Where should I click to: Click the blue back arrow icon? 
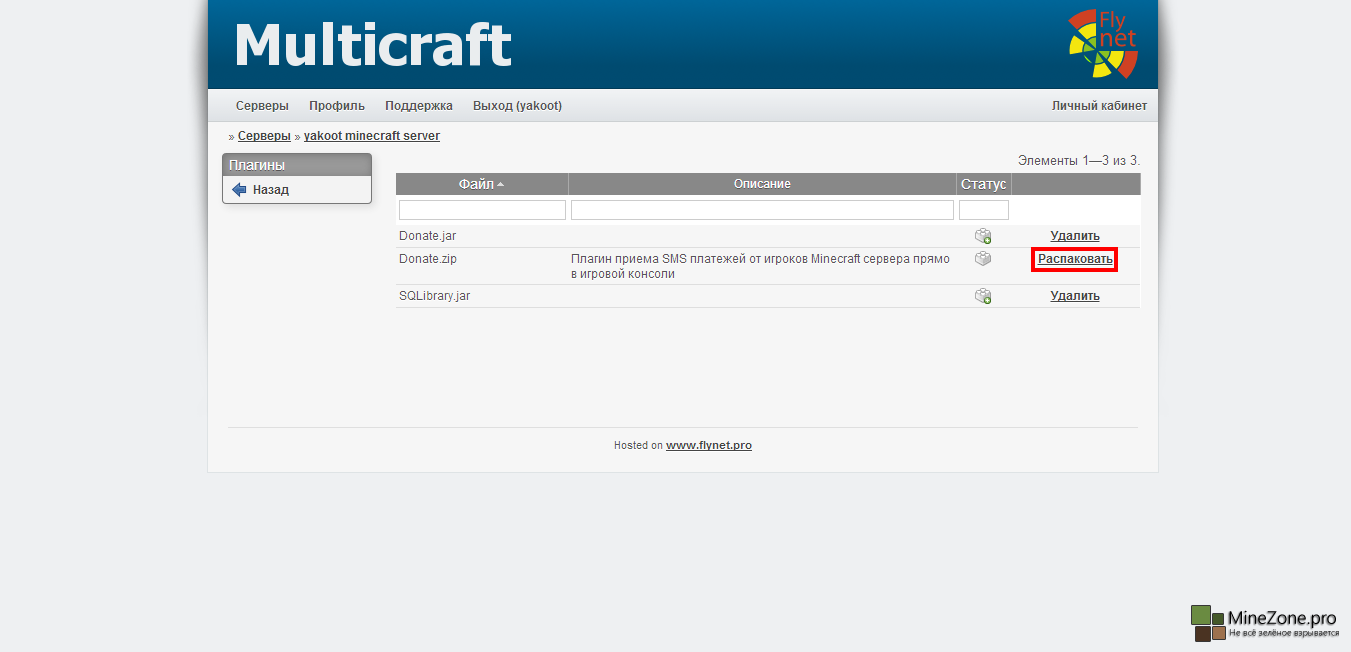(239, 189)
